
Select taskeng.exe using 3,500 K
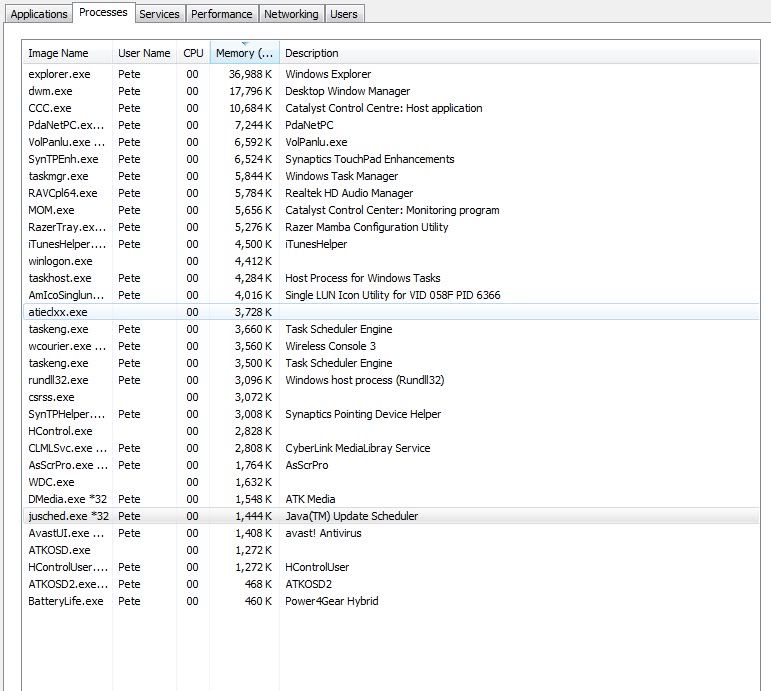[391, 363]
